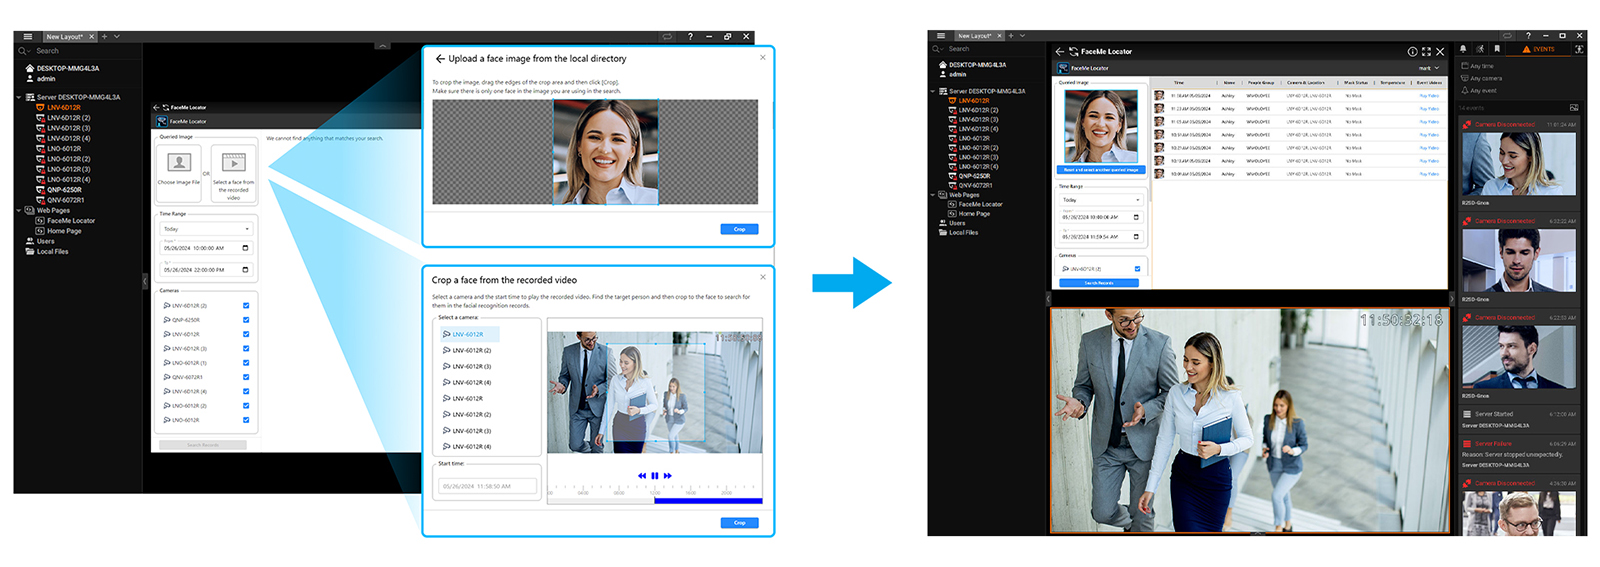Image resolution: width=1600 pixels, height=567 pixels.
Task: Uncheck the QNP-6250R camera checkbox
Action: pos(246,320)
